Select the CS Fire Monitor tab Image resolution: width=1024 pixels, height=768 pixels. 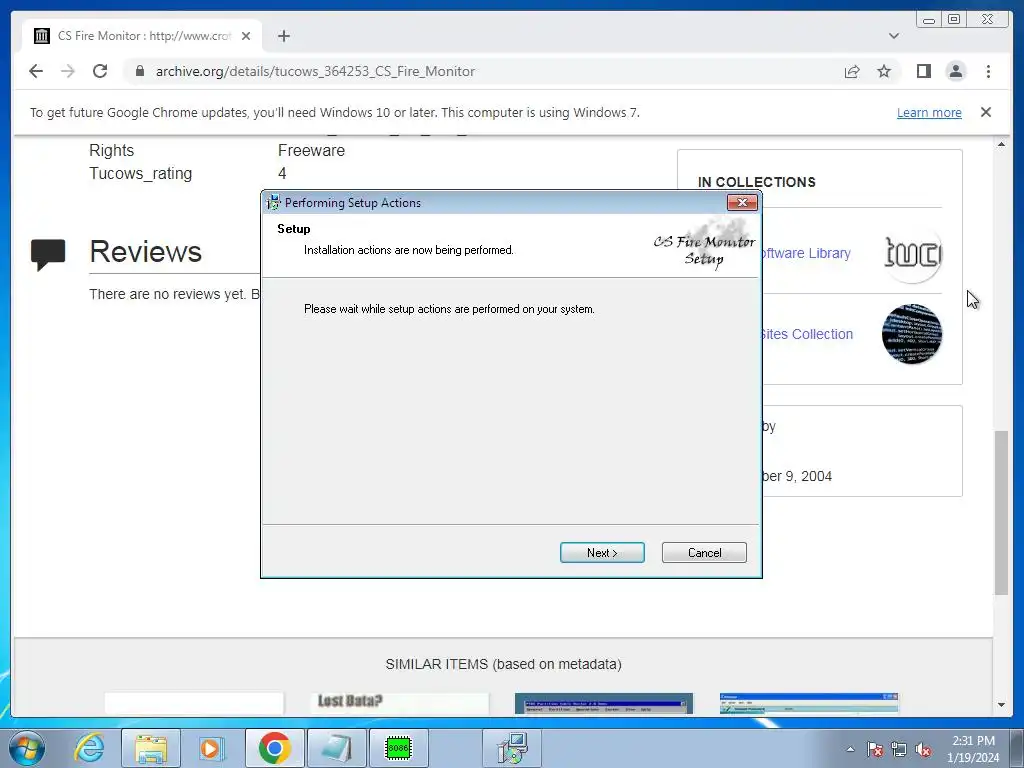[x=142, y=36]
